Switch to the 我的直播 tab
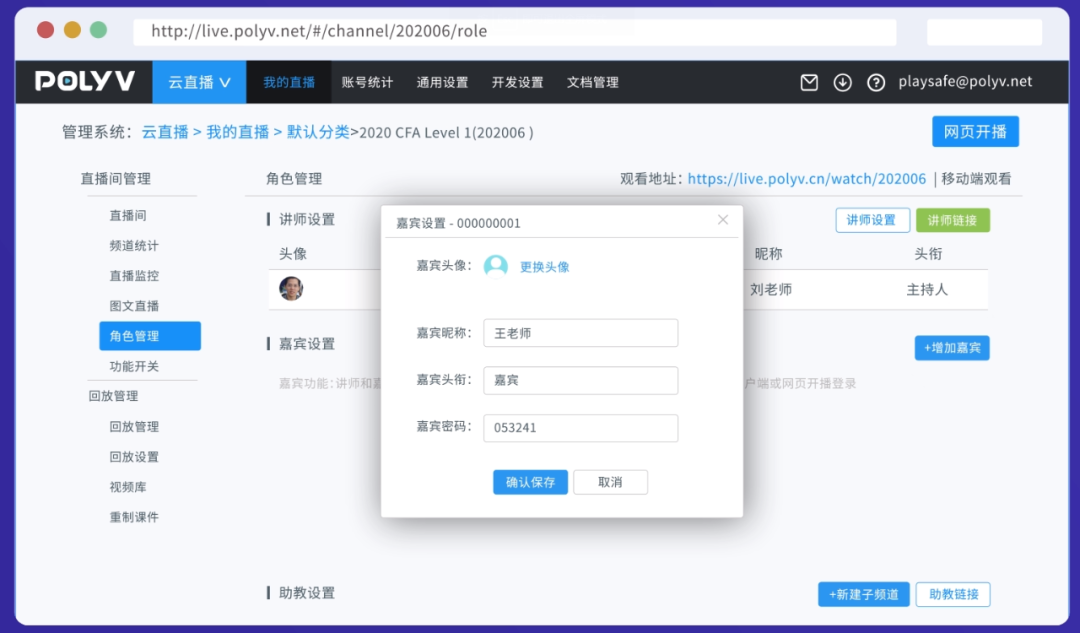 (x=289, y=82)
